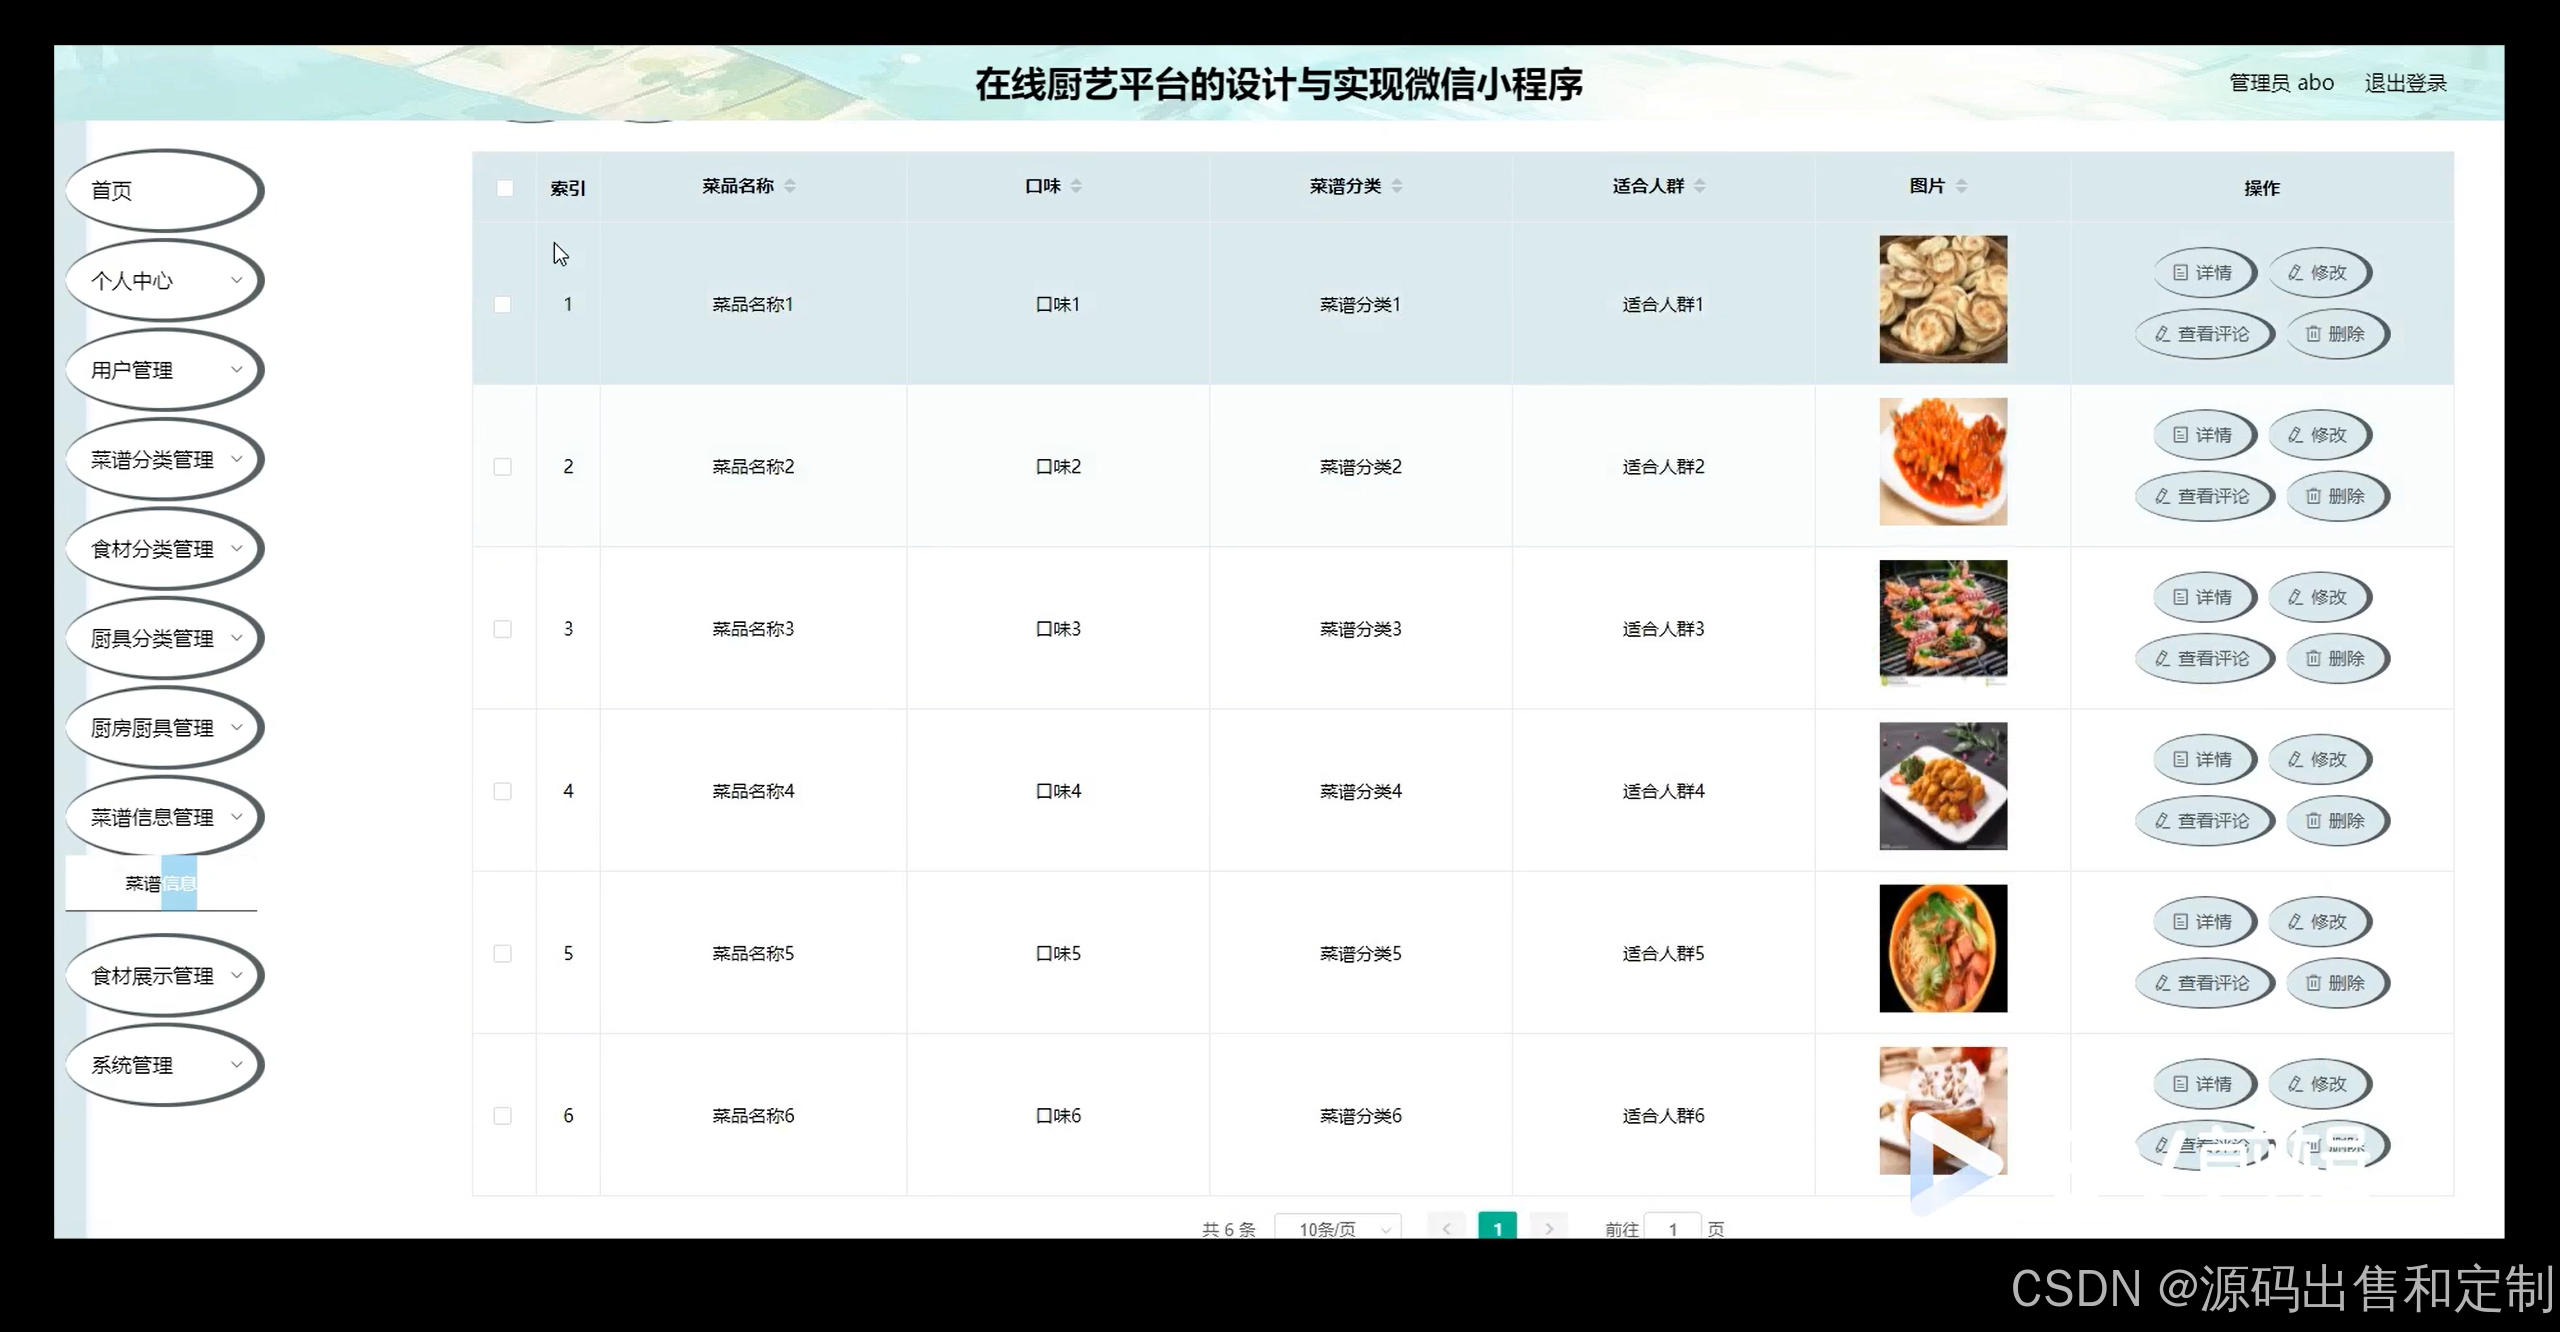This screenshot has height=1332, width=2560.
Task: Click the 删除 trash button in row 3
Action: (x=2336, y=658)
